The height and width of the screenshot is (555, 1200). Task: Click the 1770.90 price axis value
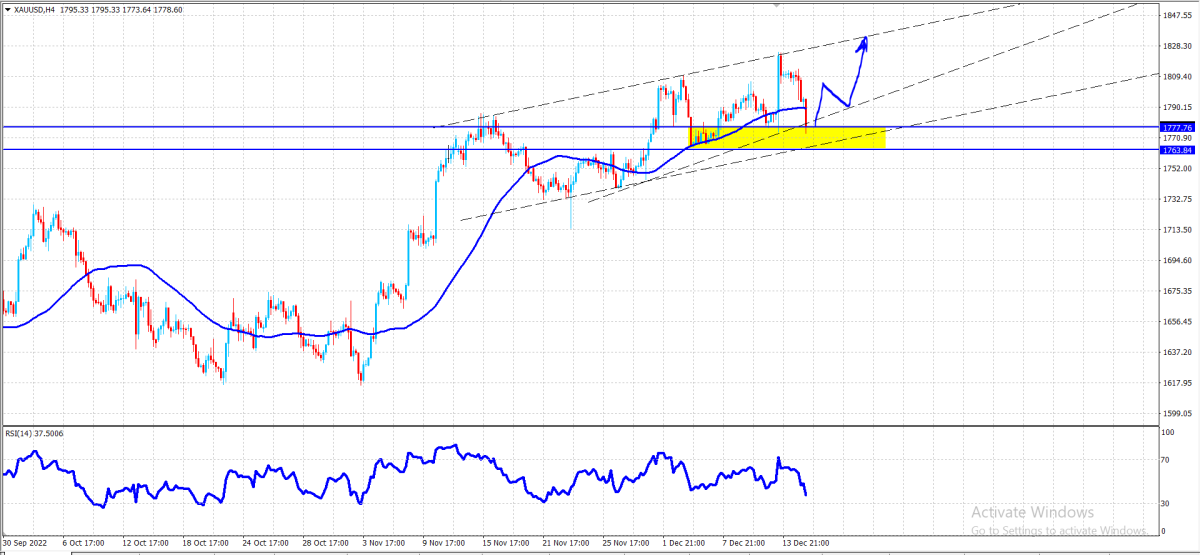click(1177, 138)
